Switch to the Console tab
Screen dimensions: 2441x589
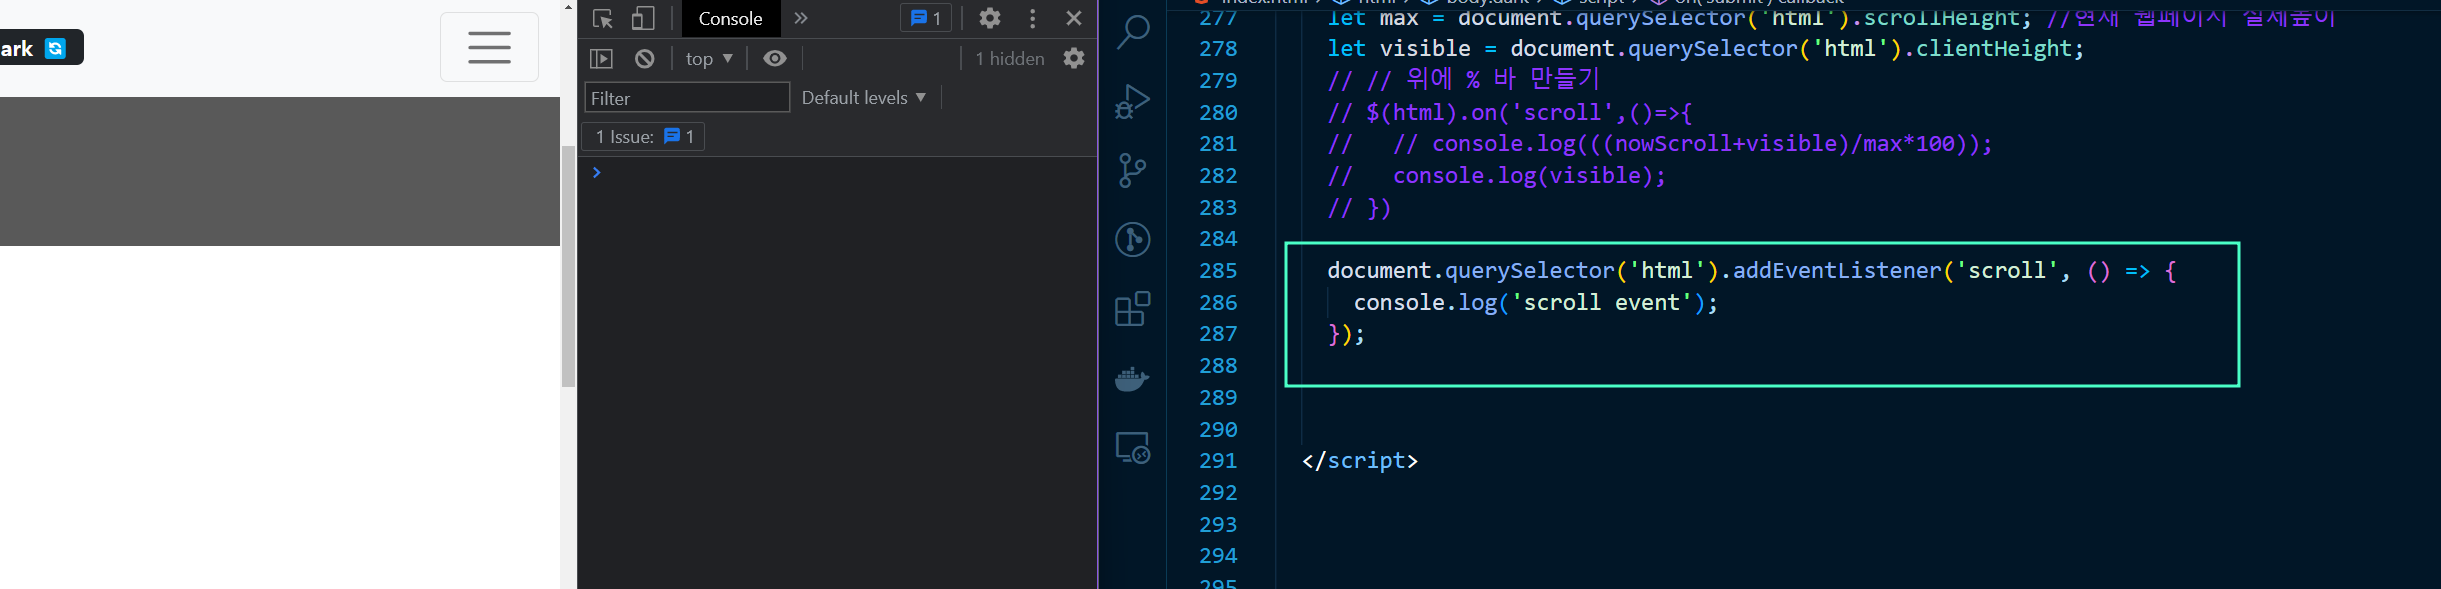click(730, 18)
